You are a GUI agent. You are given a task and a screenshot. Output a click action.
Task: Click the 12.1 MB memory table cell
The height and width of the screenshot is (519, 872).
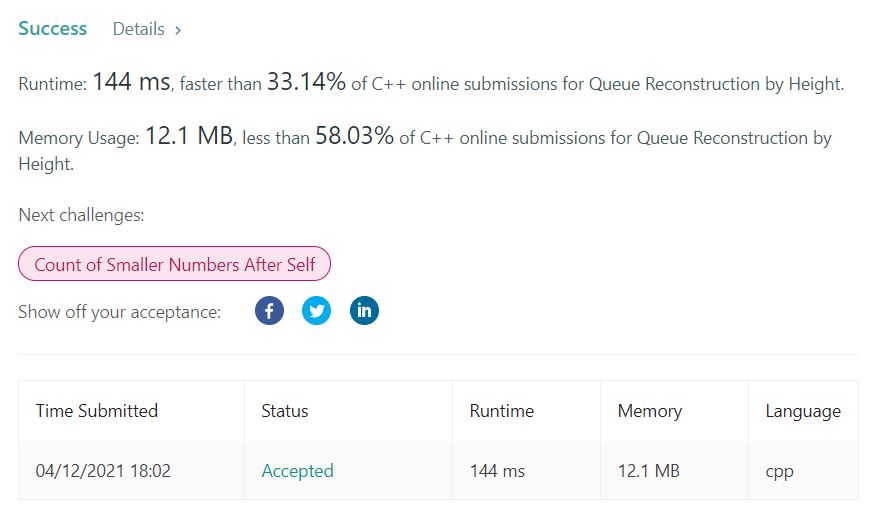[x=648, y=470]
